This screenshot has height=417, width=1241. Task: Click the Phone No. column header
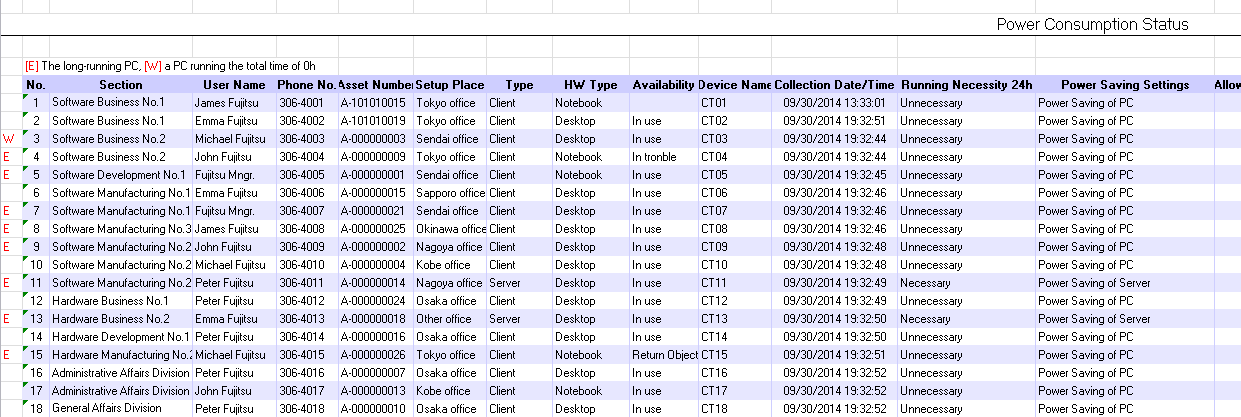[307, 85]
